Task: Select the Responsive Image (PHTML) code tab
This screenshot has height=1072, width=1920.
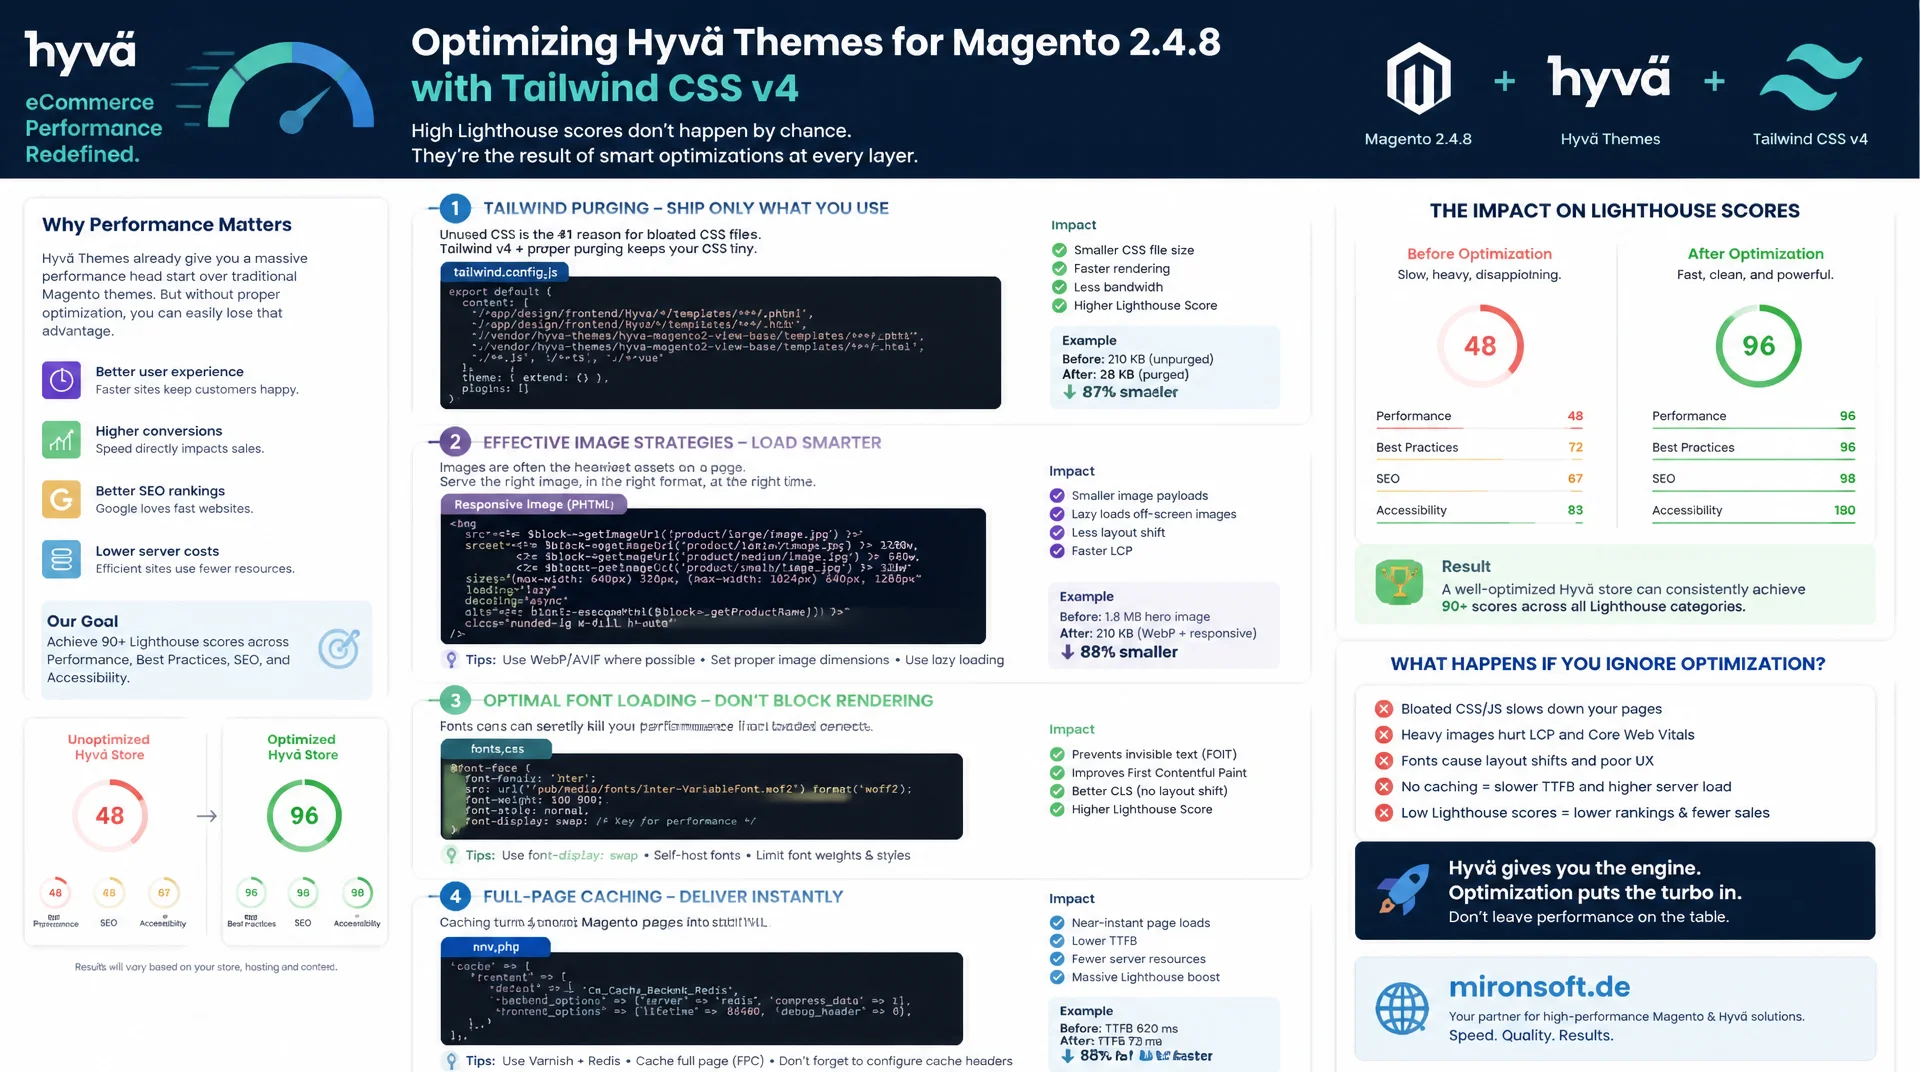Action: (x=534, y=504)
